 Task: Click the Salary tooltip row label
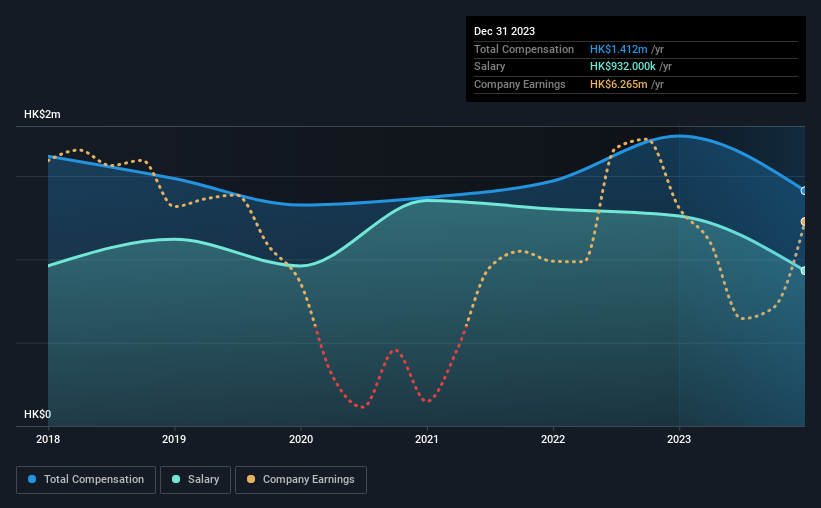pyautogui.click(x=490, y=67)
